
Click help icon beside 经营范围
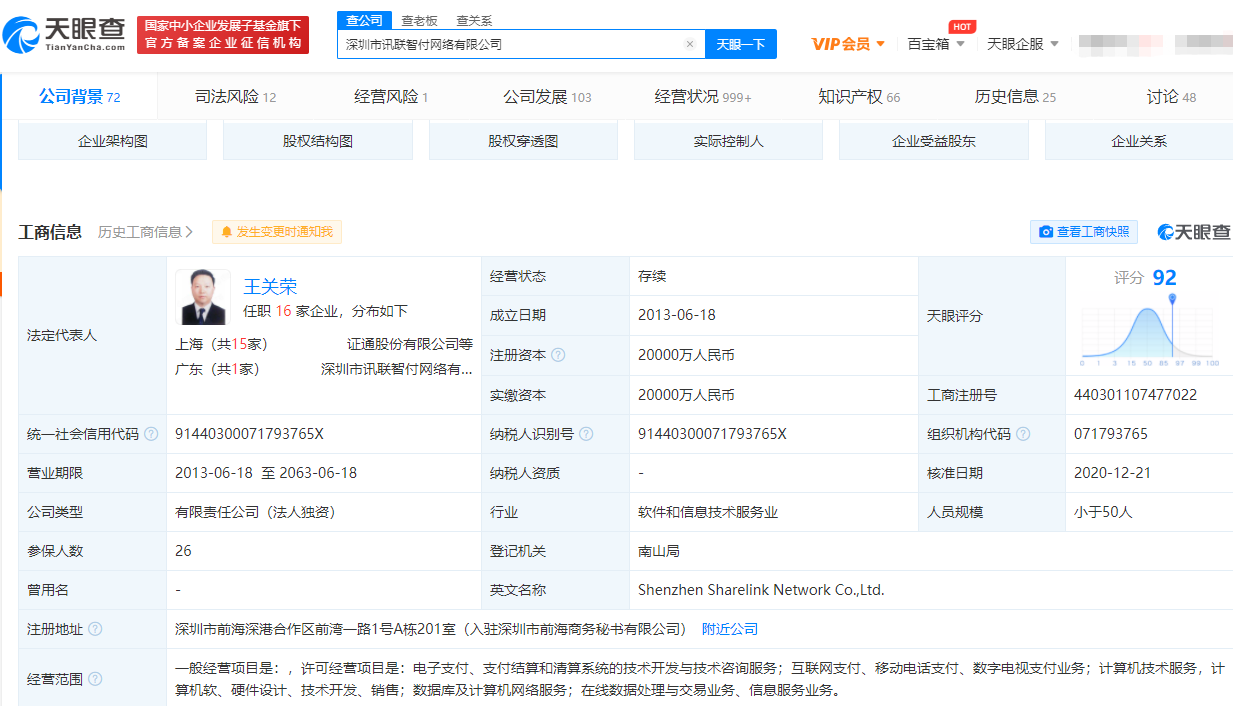coord(95,679)
